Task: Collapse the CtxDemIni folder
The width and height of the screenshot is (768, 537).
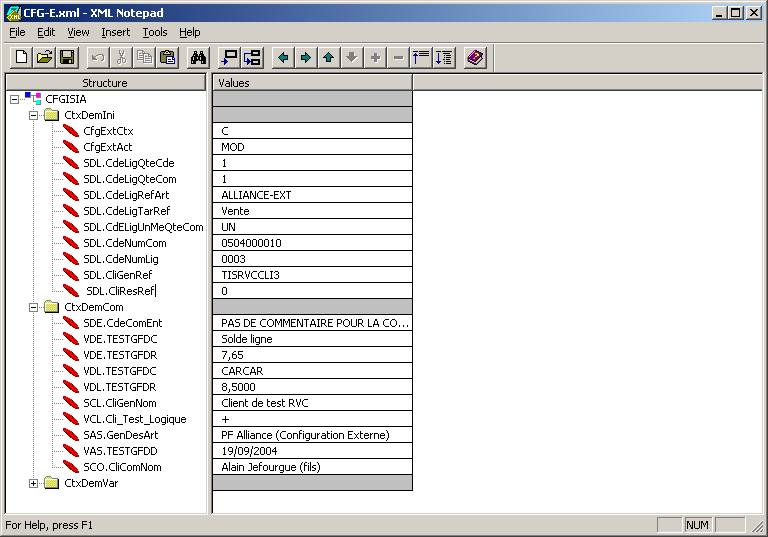Action: pyautogui.click(x=33, y=115)
